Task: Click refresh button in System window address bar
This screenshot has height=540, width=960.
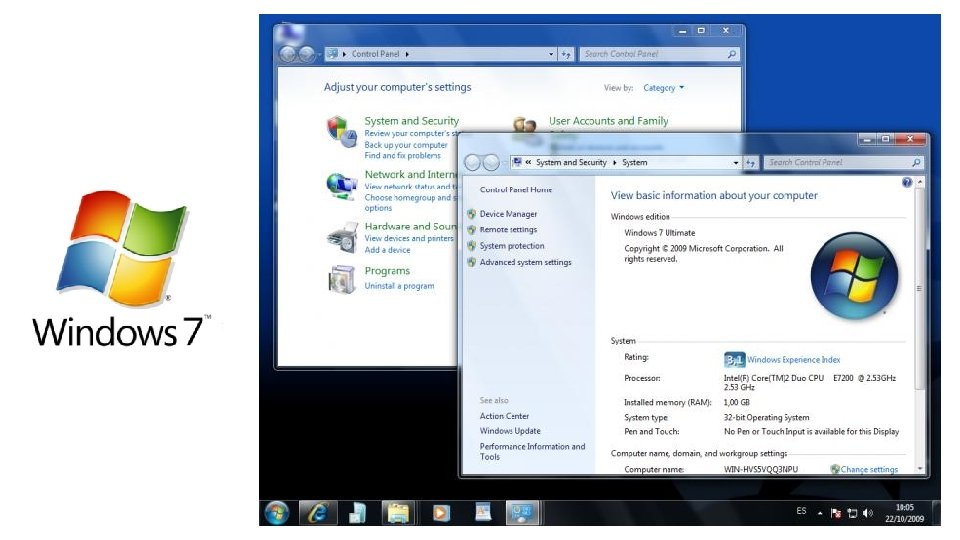Action: pyautogui.click(x=751, y=163)
